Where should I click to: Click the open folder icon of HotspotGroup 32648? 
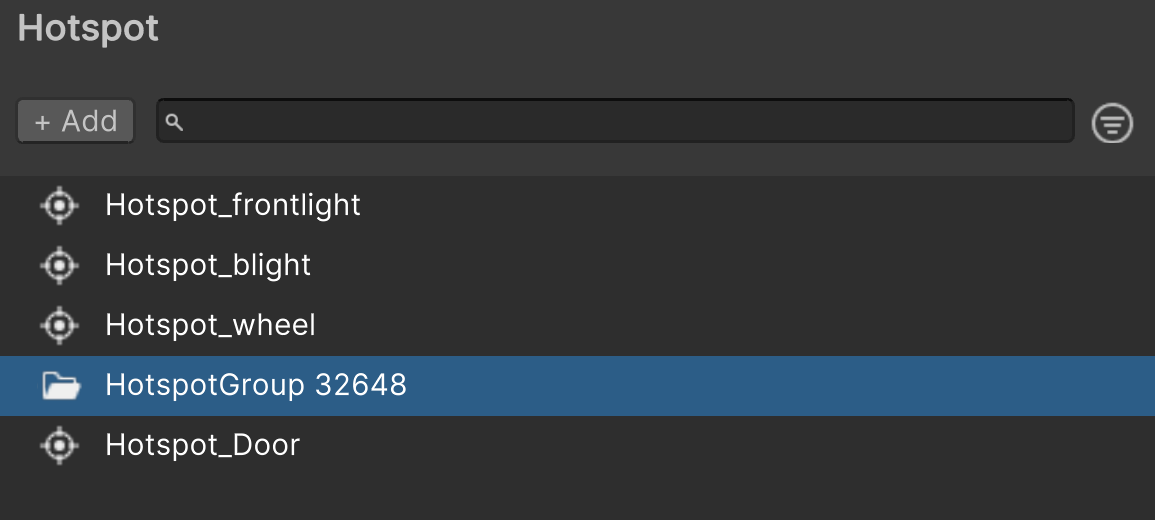(x=60, y=386)
